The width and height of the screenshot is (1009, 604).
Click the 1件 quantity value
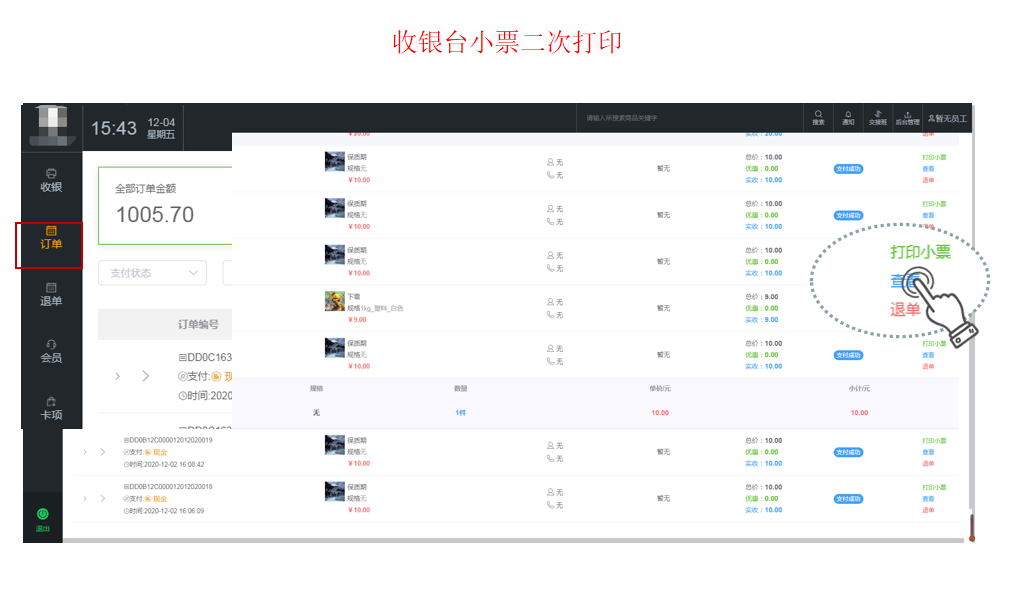point(460,413)
